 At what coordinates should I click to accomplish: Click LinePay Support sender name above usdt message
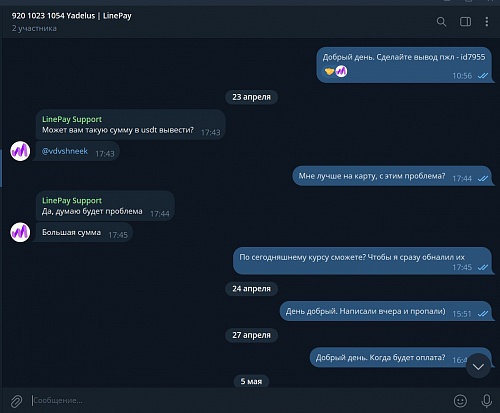[x=72, y=119]
